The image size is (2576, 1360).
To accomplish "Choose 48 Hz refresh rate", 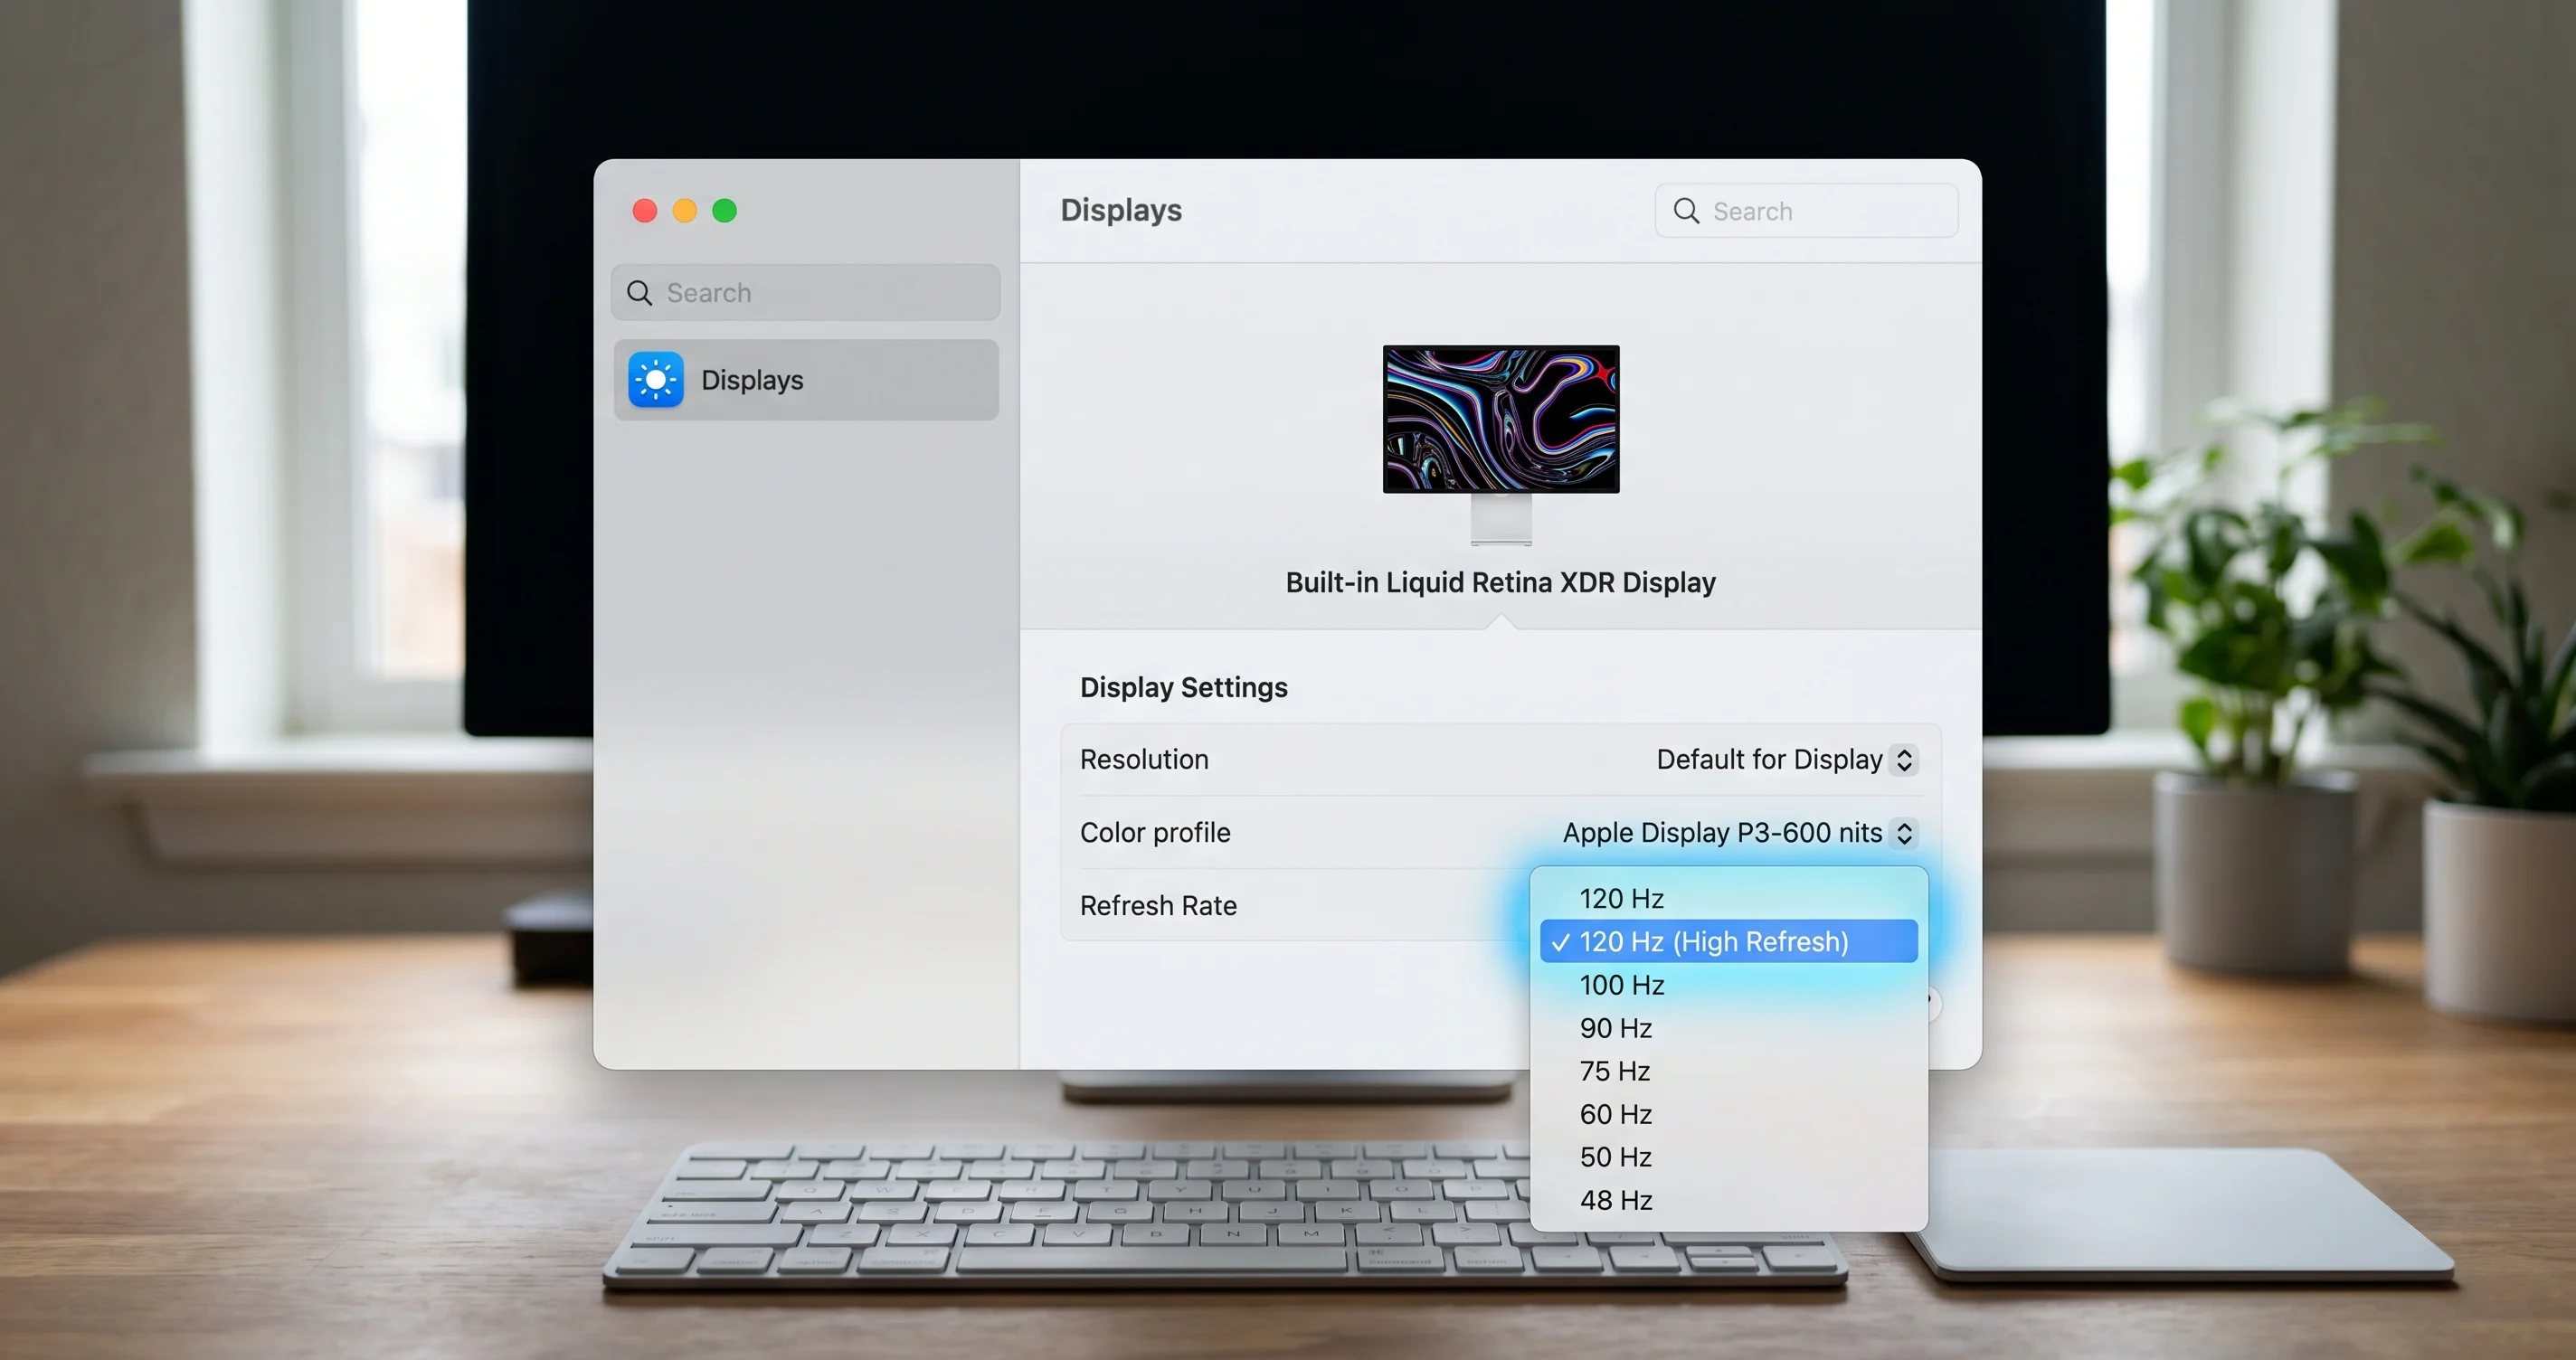I will [x=1728, y=1200].
